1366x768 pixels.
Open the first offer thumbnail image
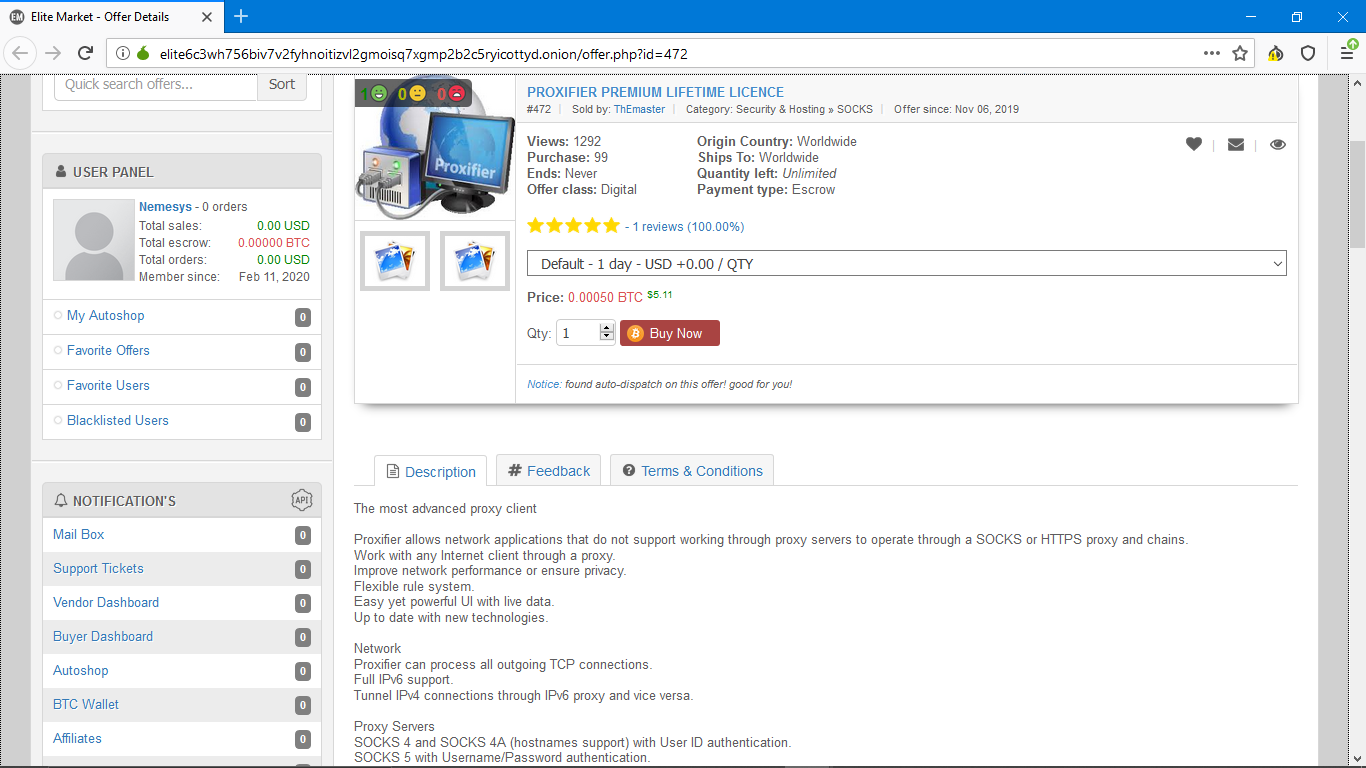pos(395,261)
